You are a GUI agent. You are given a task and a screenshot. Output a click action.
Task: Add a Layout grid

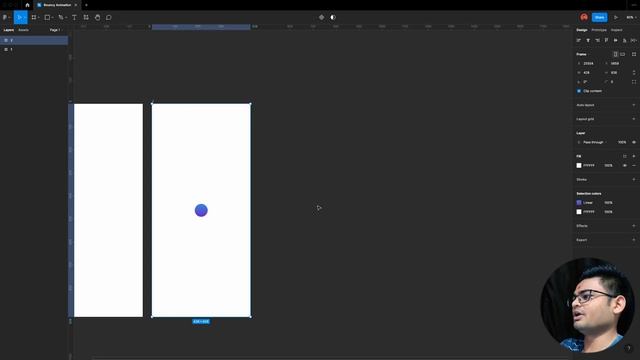pos(634,119)
